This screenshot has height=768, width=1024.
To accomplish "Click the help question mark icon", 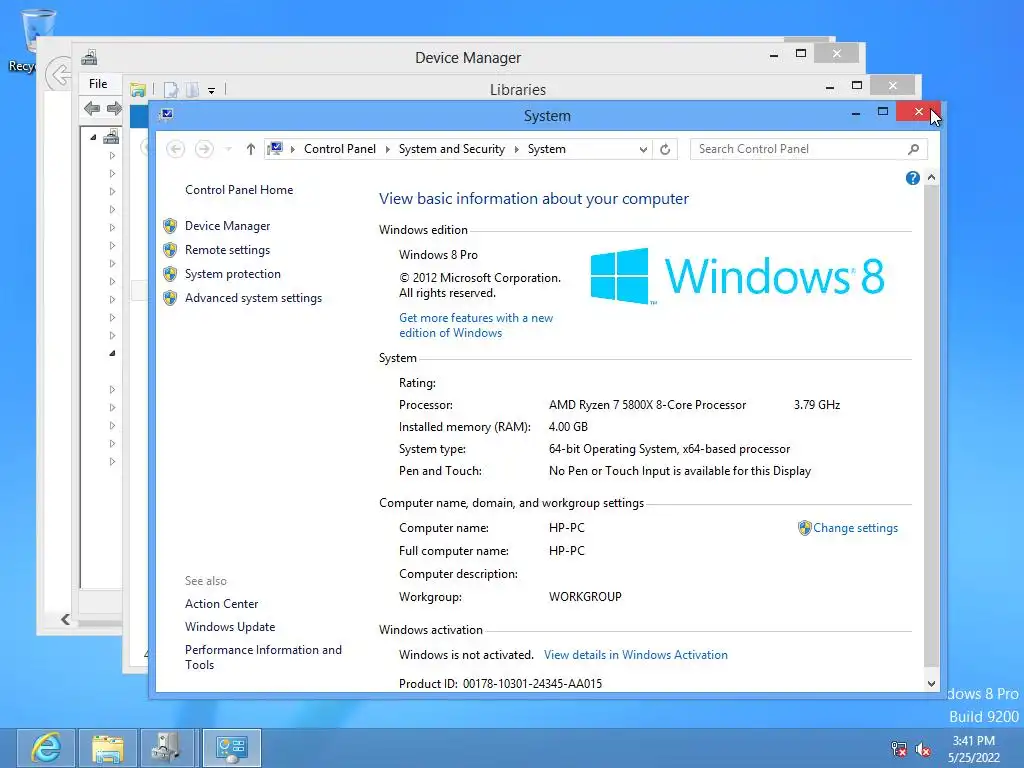I will tap(913, 178).
